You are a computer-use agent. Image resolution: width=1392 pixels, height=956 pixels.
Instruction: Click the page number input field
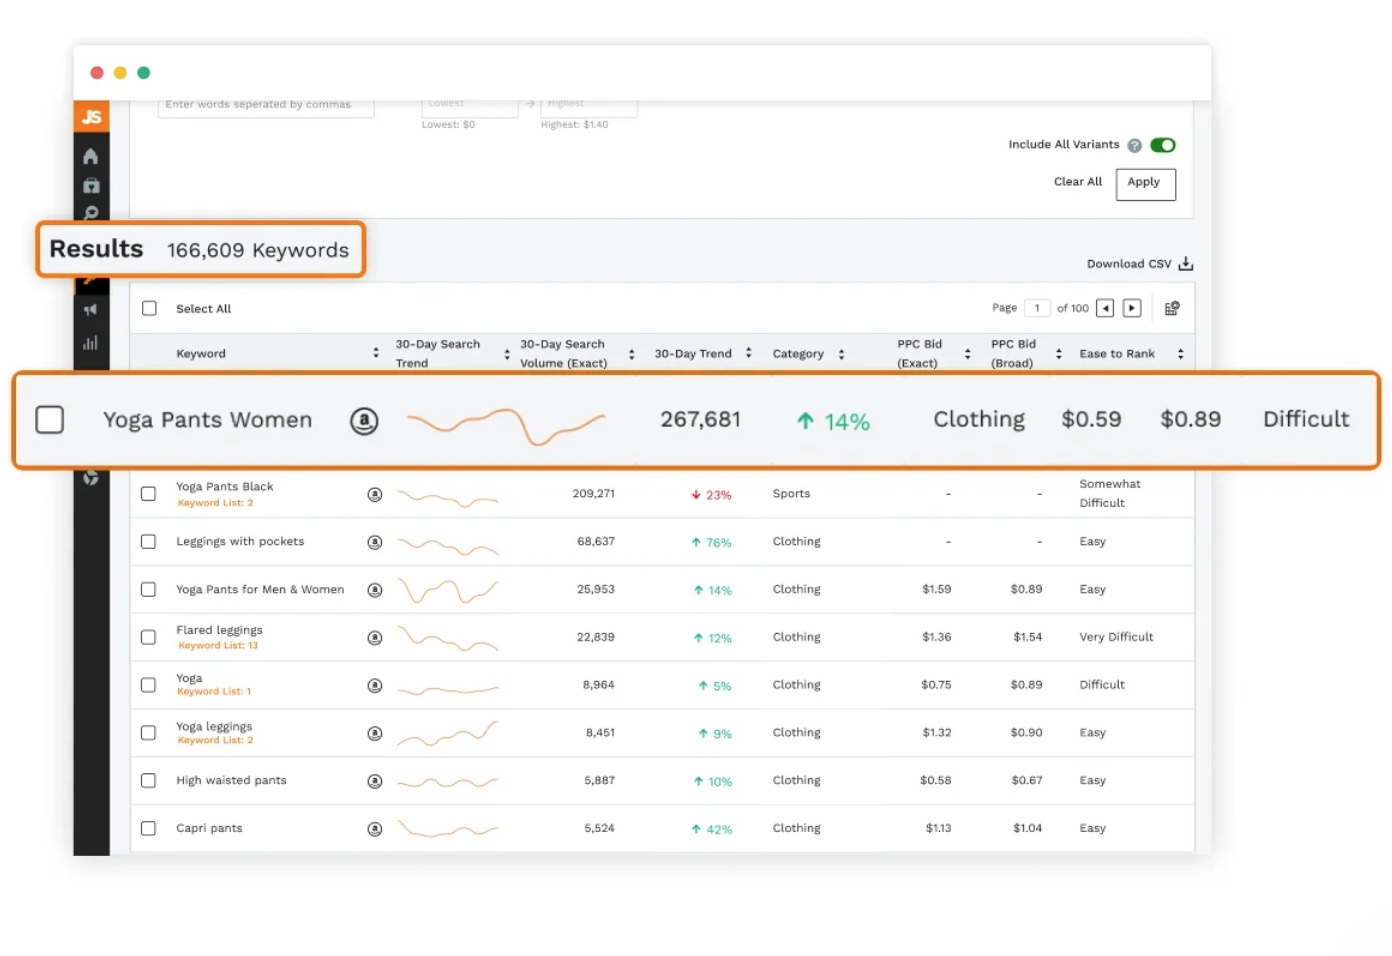[1037, 308]
